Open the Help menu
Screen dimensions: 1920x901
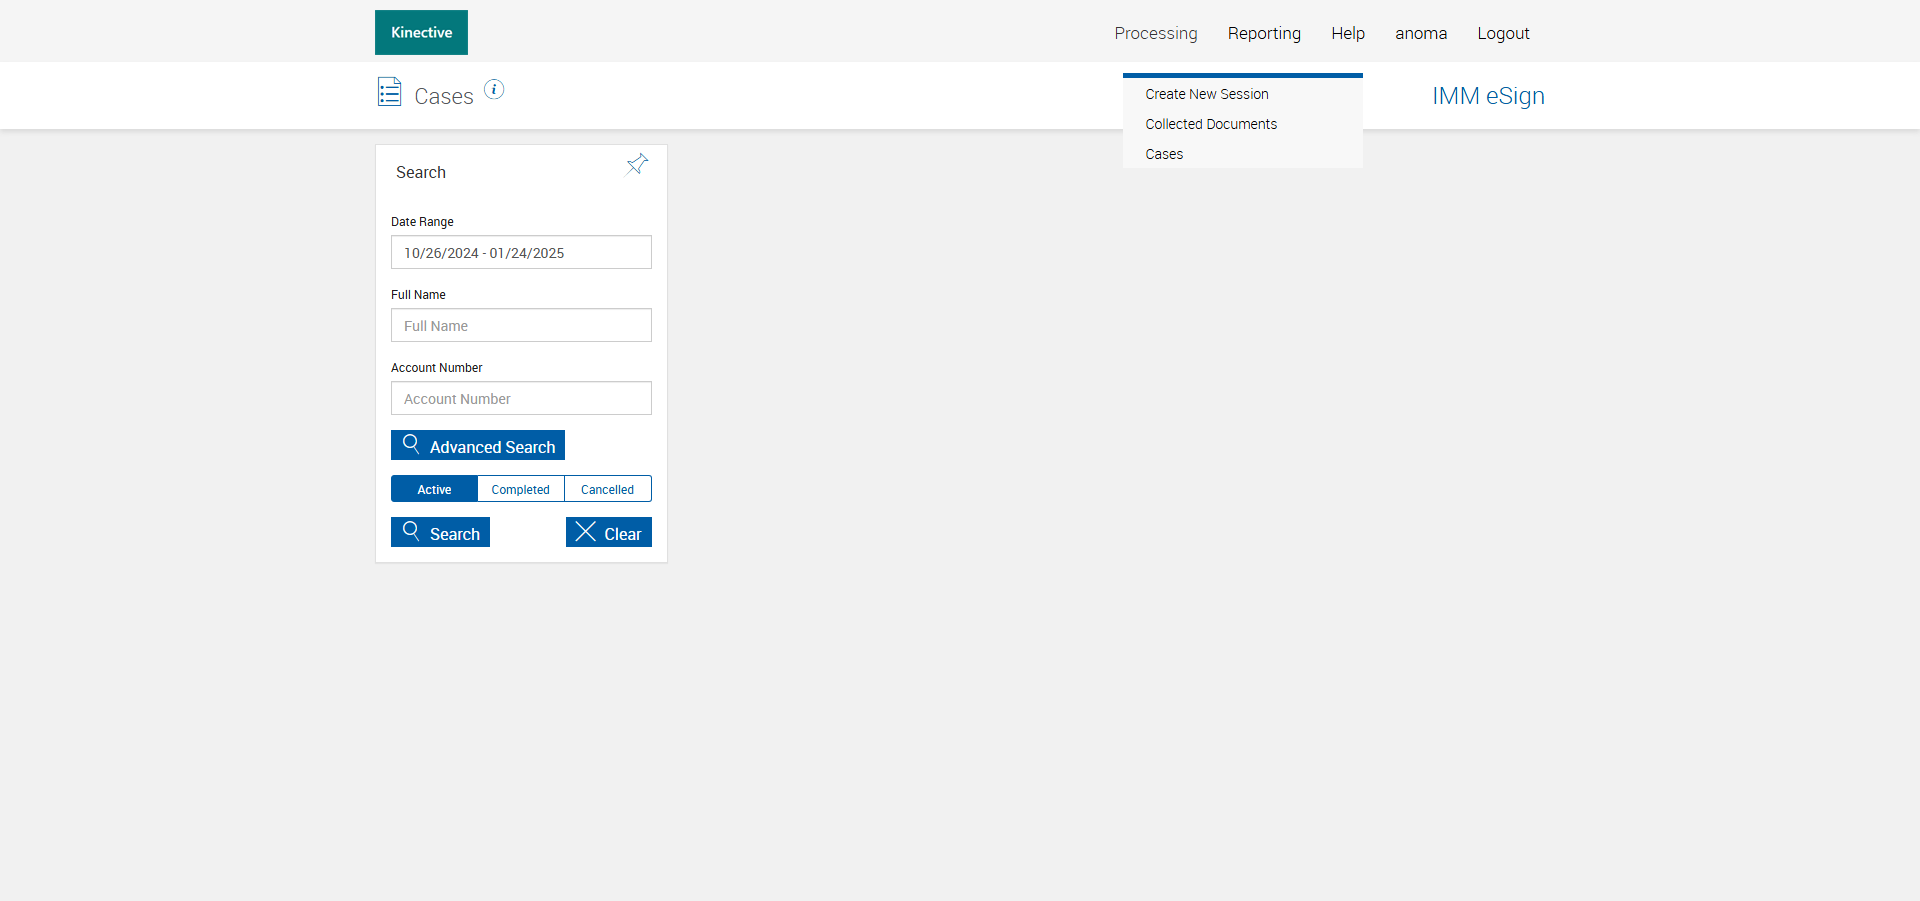(1348, 33)
